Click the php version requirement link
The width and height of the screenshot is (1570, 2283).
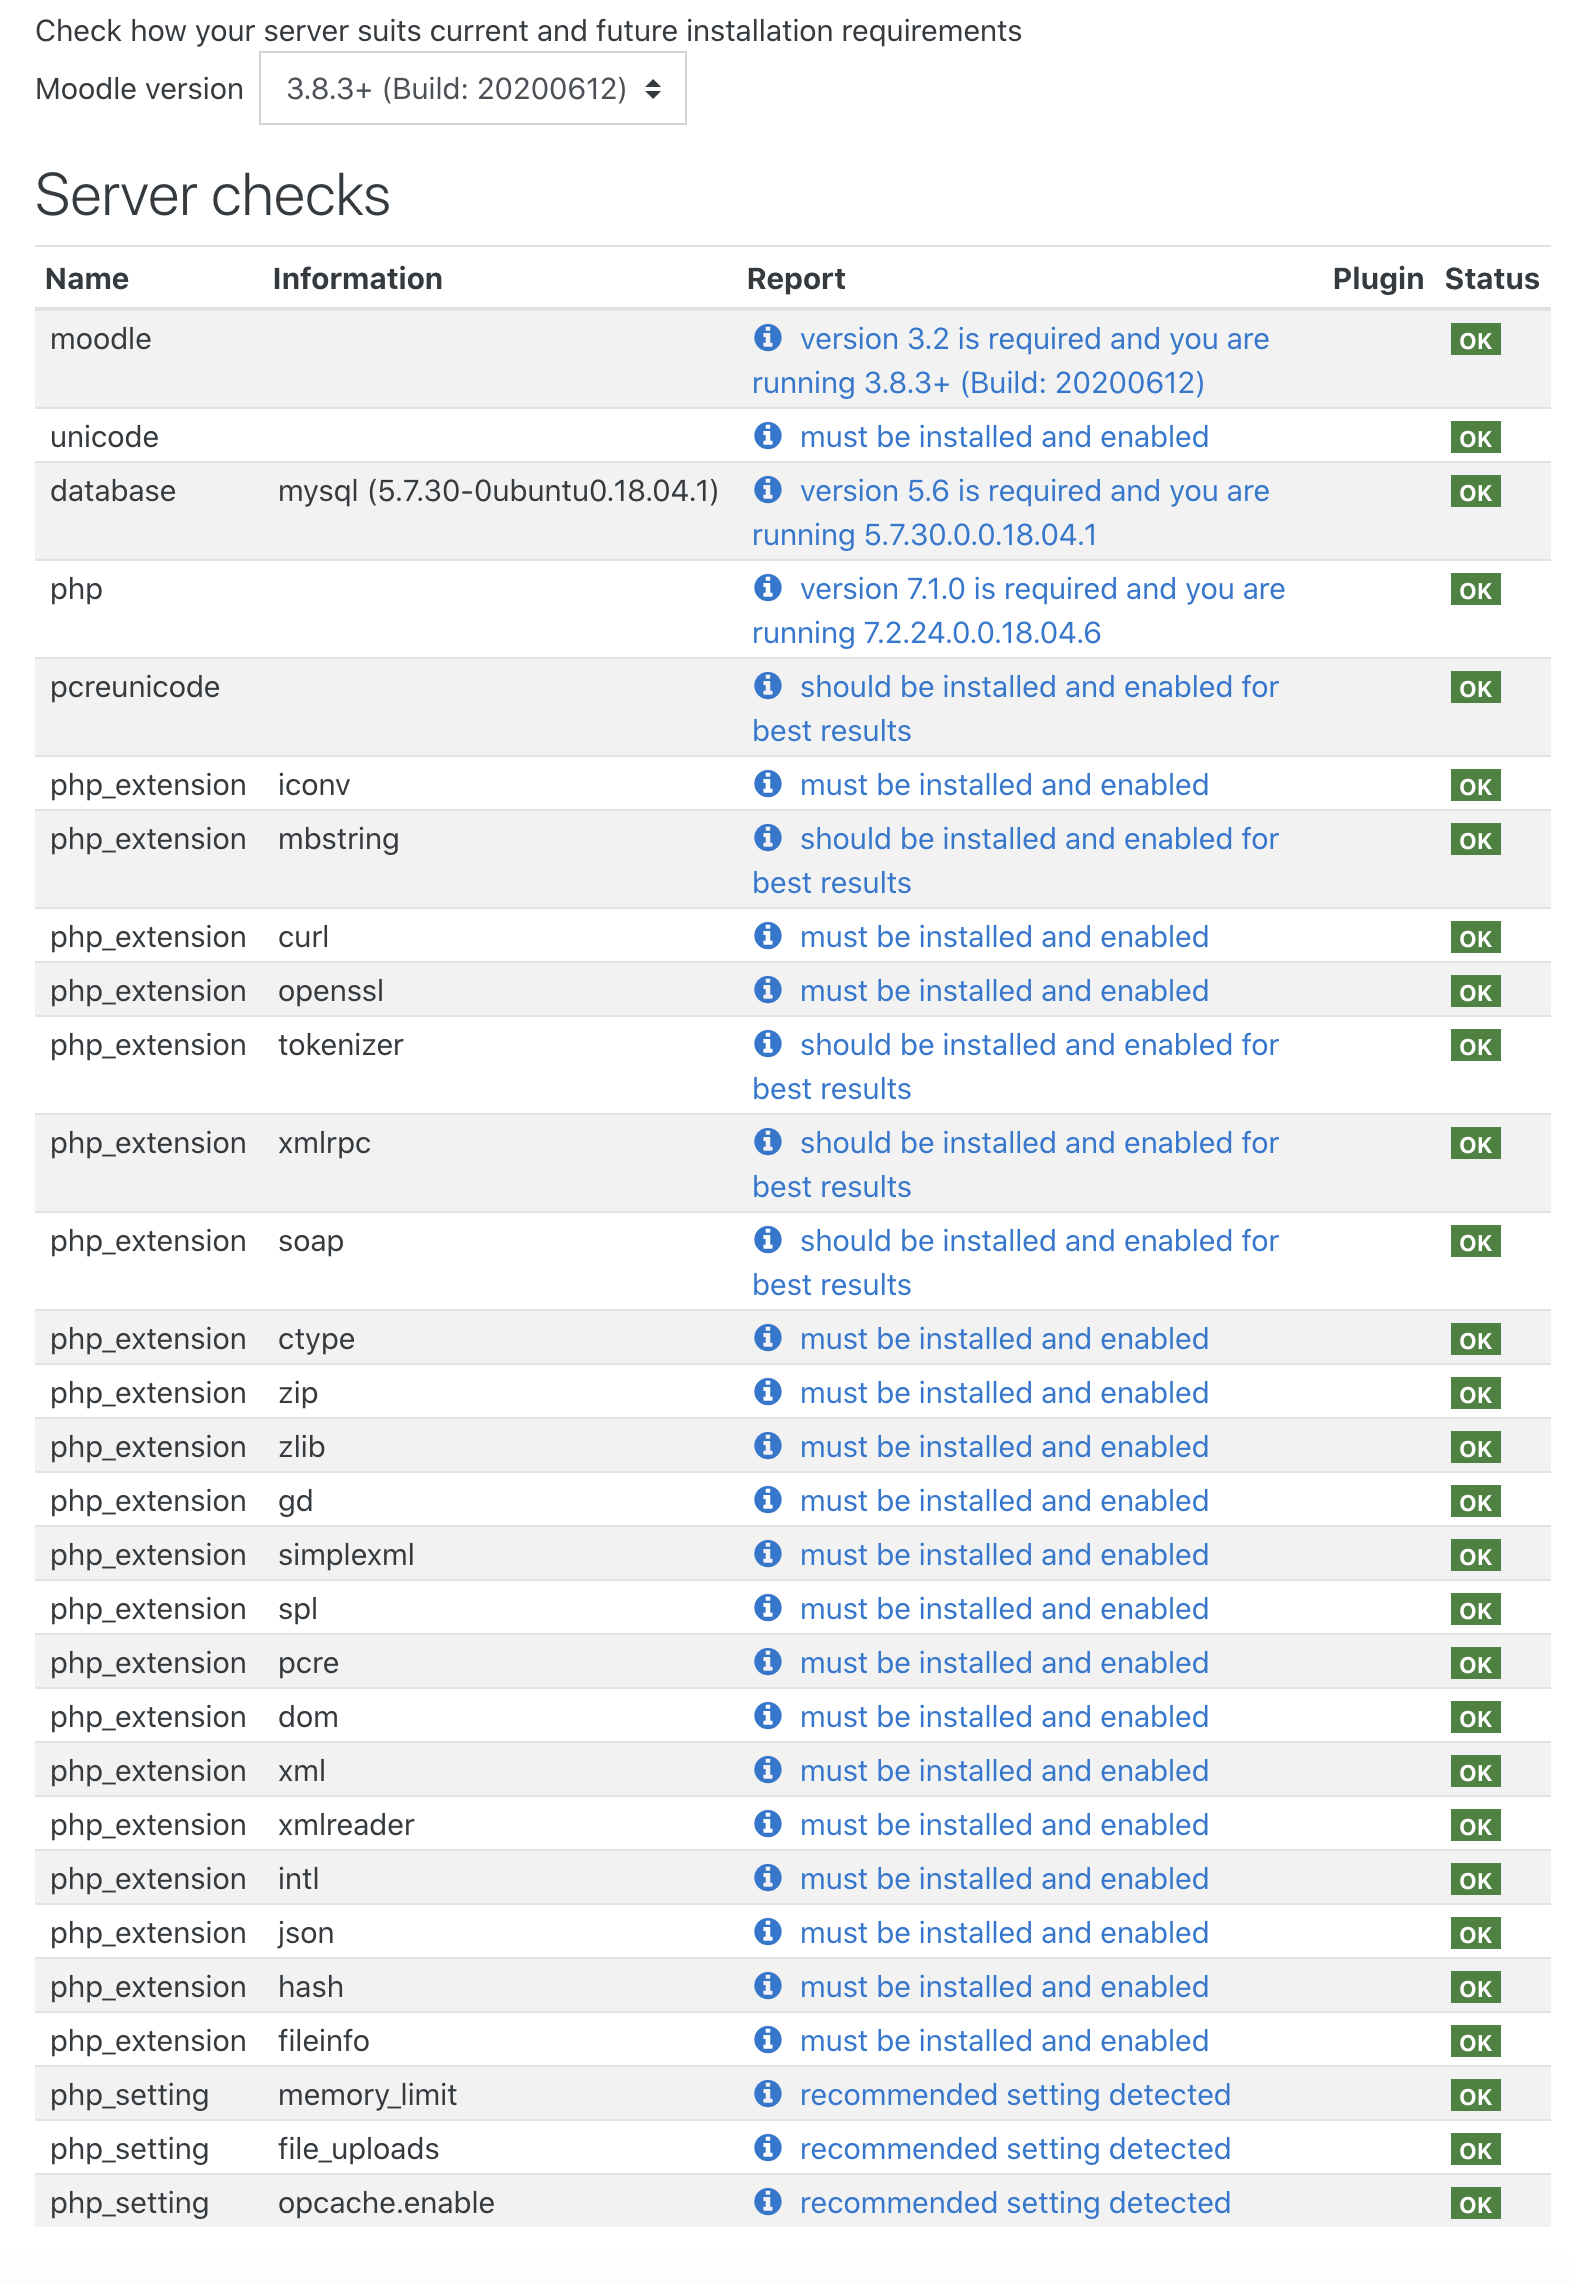(x=1019, y=611)
